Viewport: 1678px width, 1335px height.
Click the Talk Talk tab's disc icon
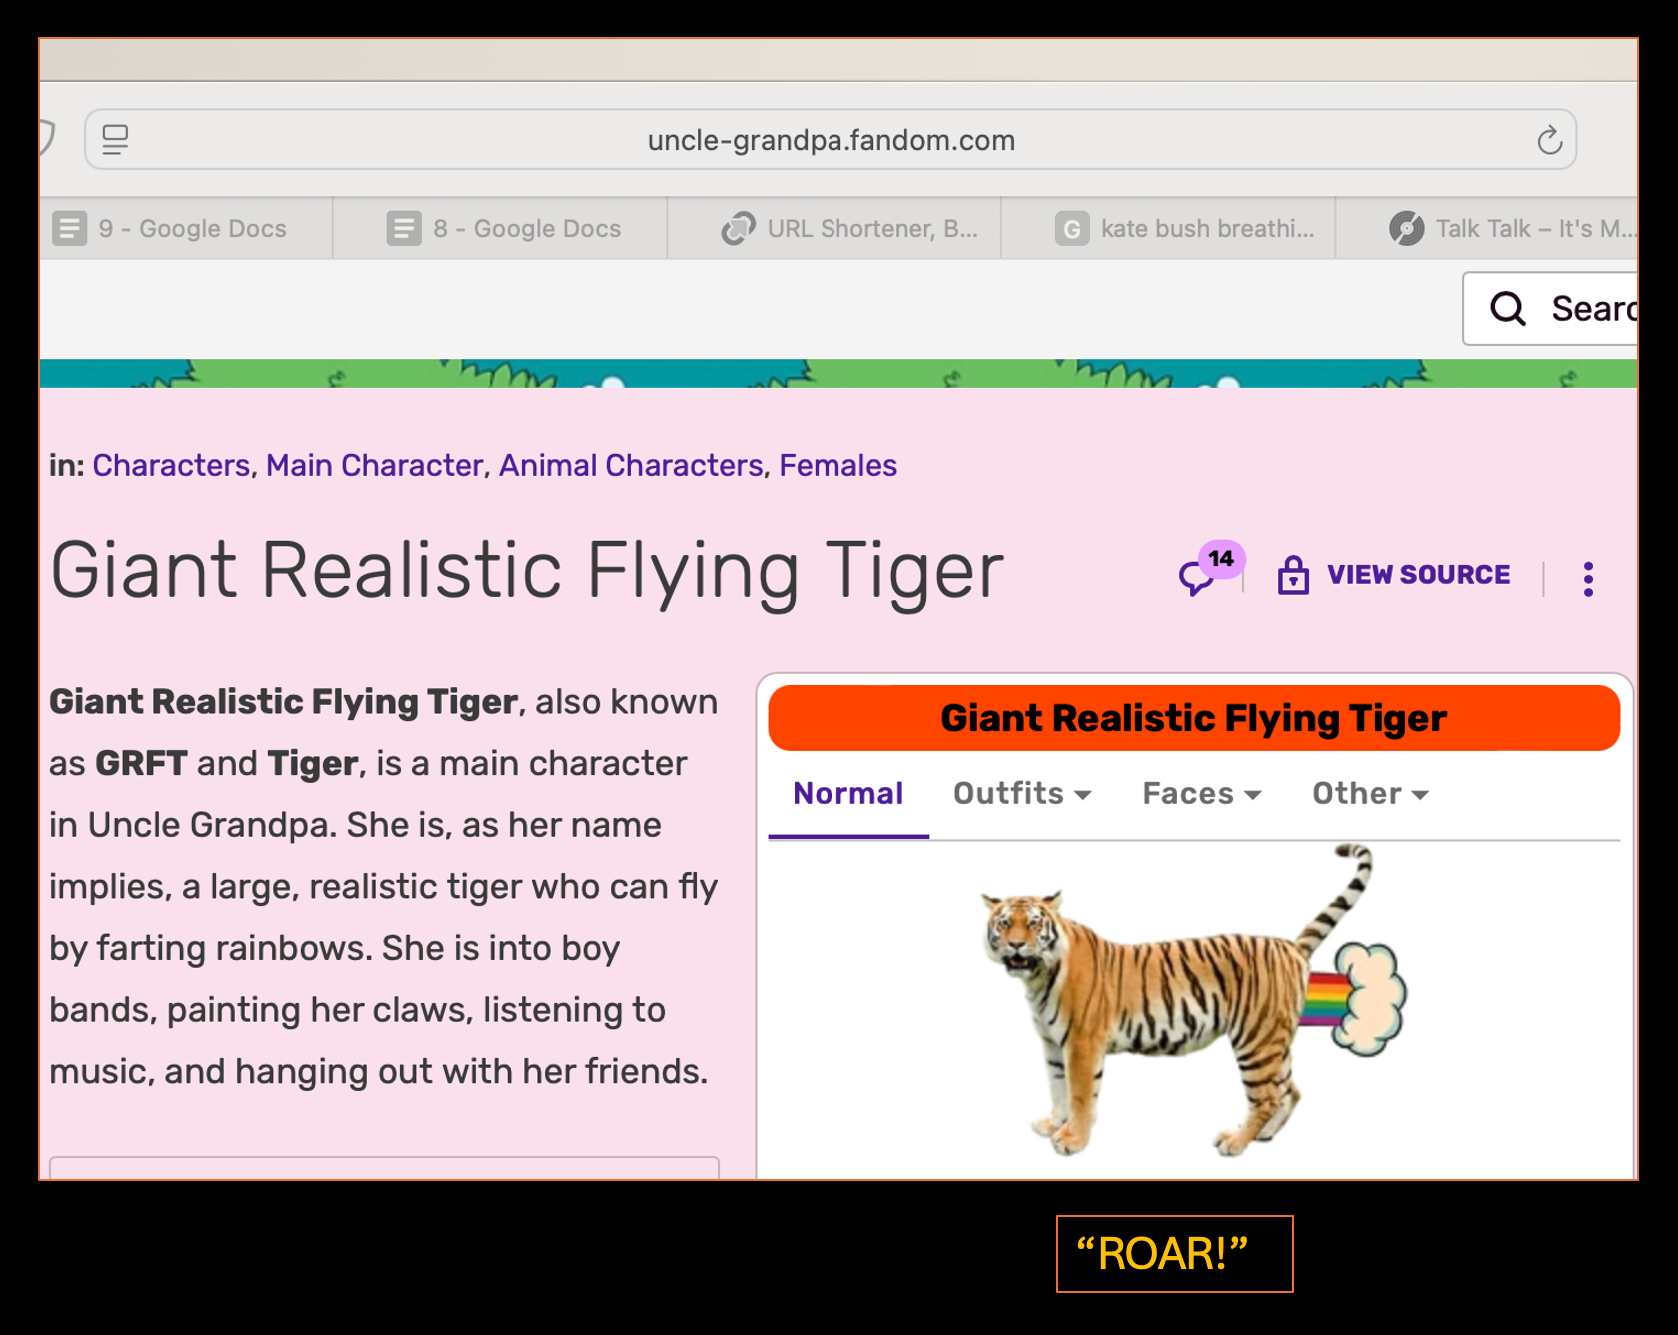coord(1406,229)
